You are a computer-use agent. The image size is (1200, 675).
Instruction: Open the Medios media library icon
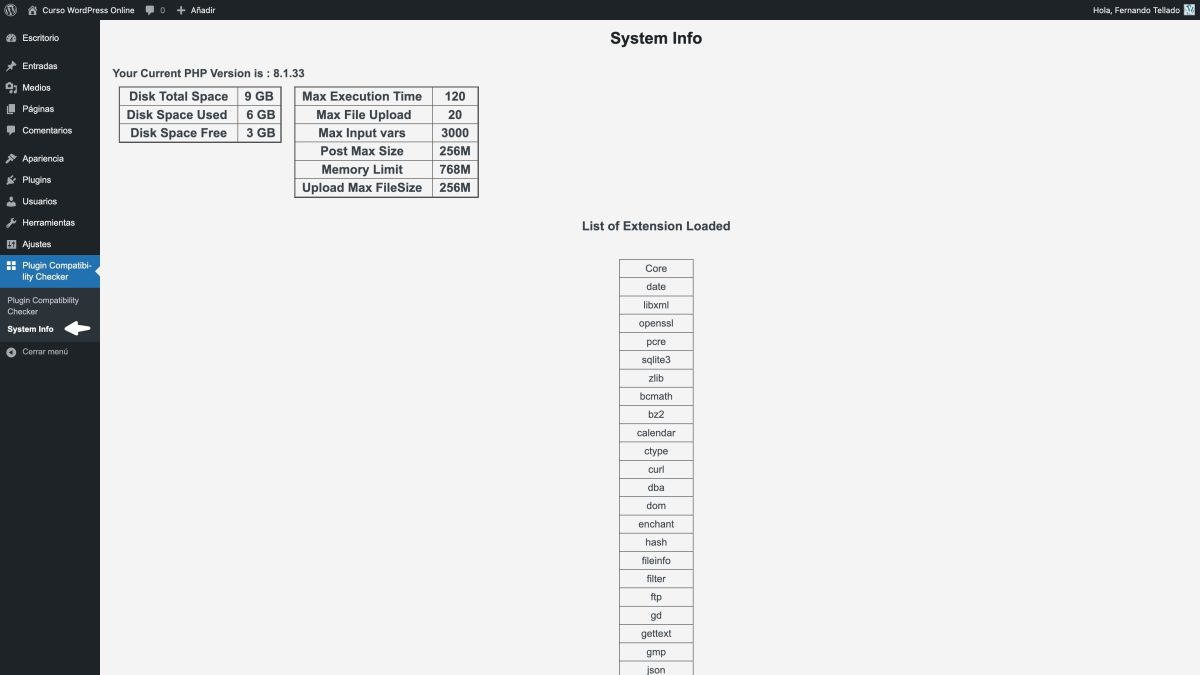pyautogui.click(x=12, y=87)
